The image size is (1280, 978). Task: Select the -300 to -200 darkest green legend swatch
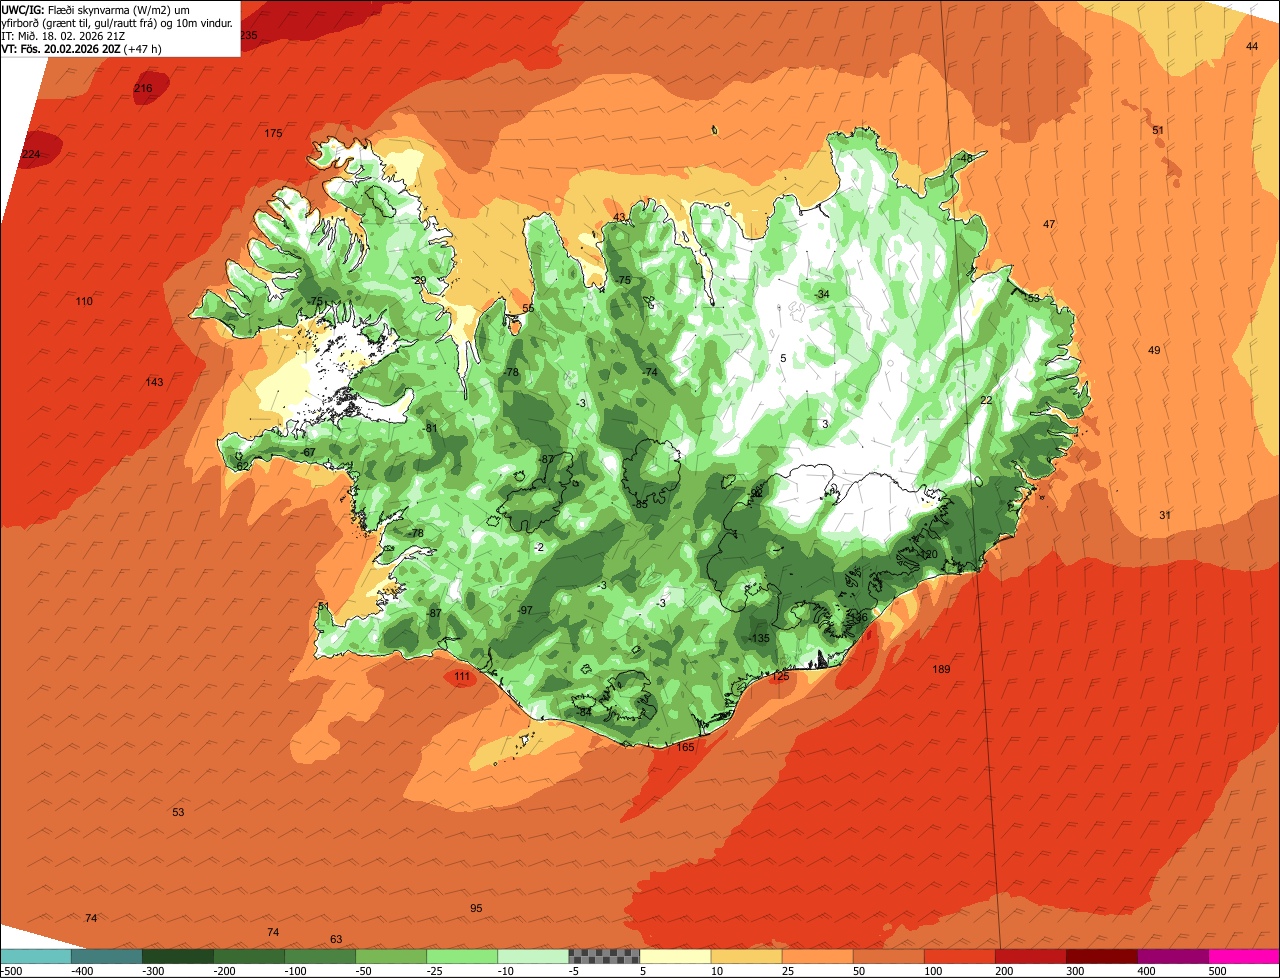tap(178, 956)
